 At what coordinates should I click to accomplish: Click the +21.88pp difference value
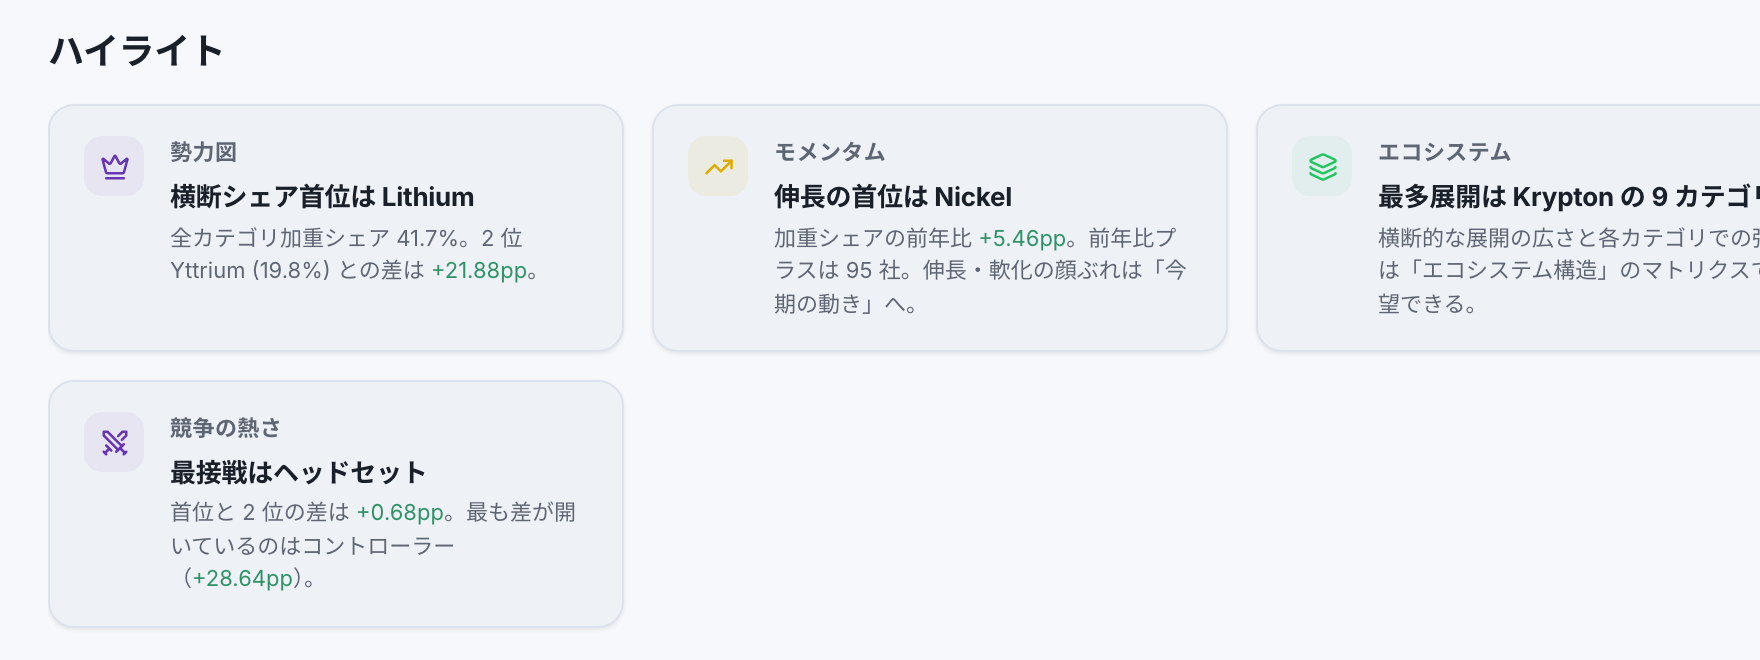tap(479, 271)
